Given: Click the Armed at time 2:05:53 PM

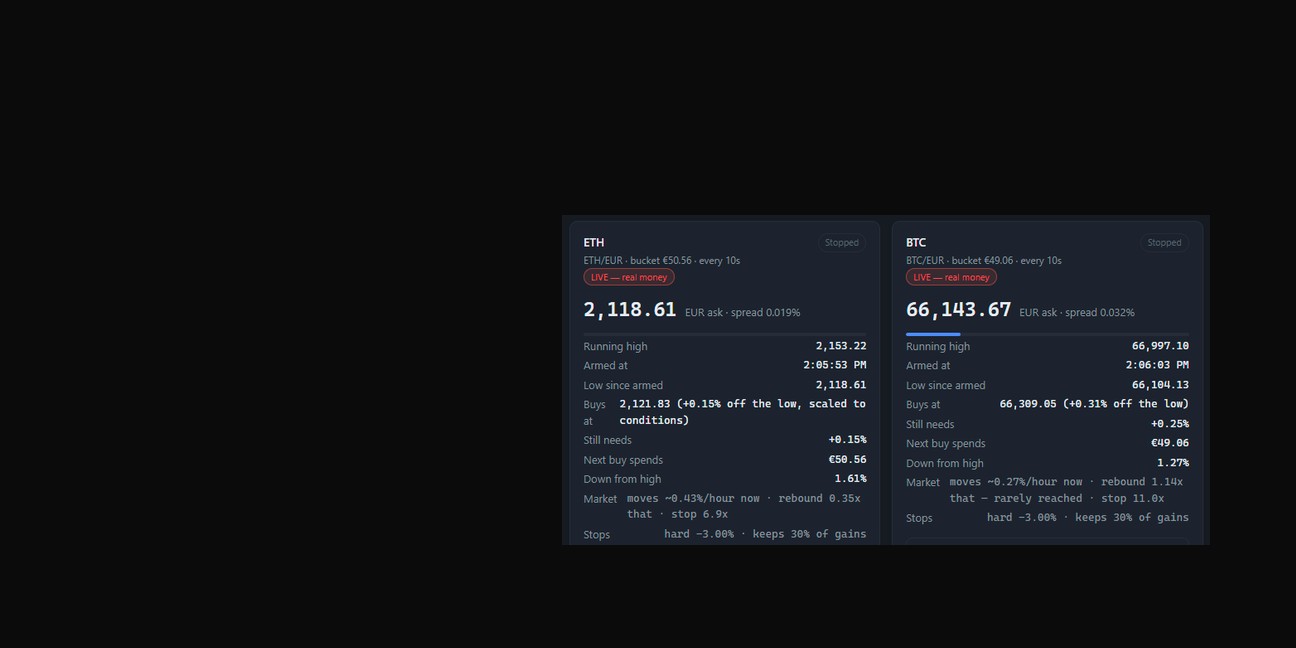Looking at the screenshot, I should tap(835, 365).
